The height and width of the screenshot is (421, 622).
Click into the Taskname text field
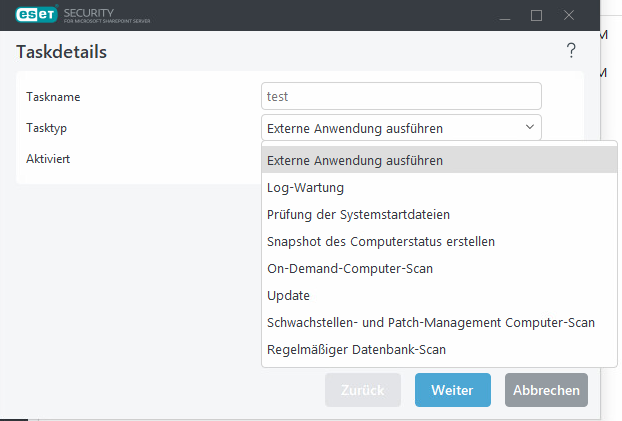click(400, 97)
